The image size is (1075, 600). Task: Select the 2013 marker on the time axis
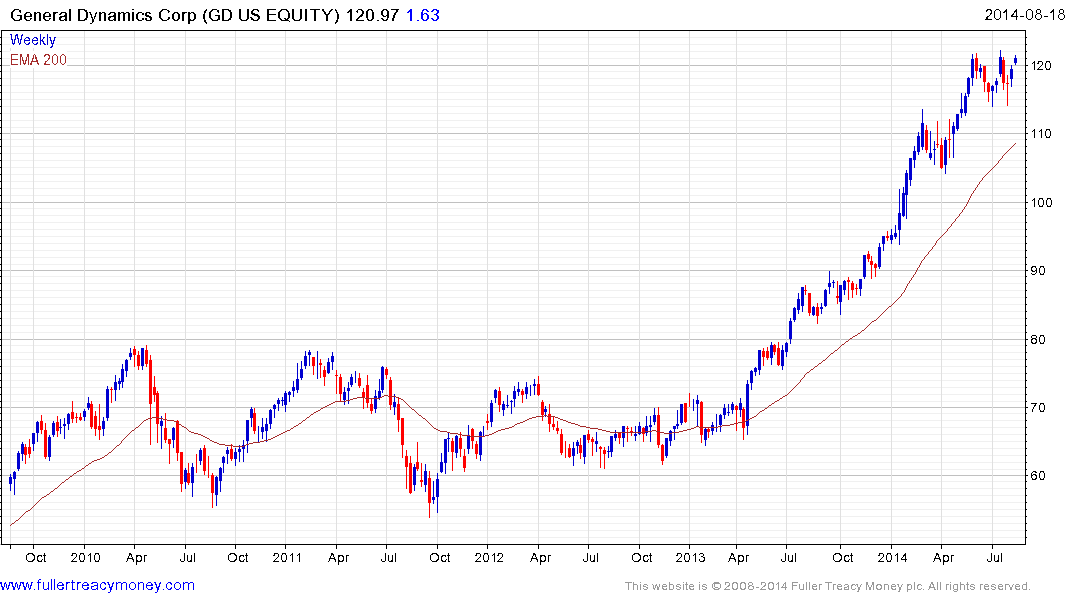click(x=691, y=557)
